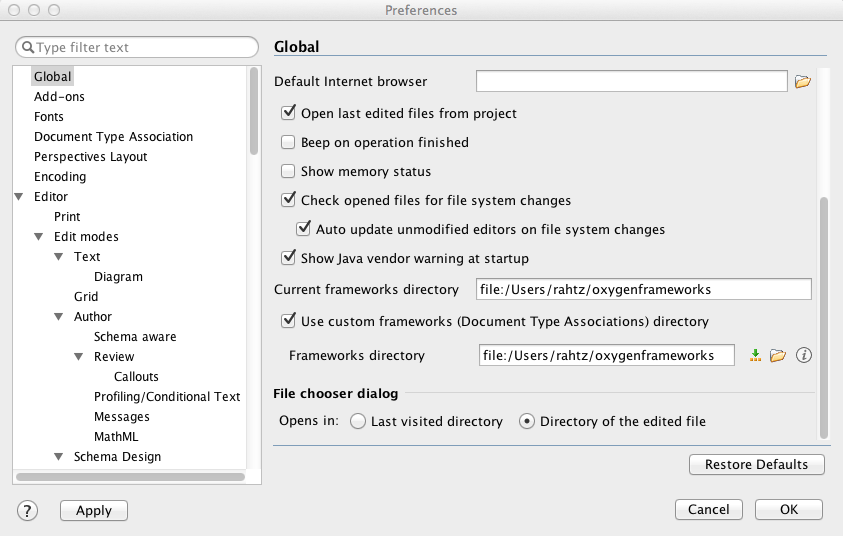Collapse the Schema Design tree node
Screen dimensions: 843x536
60,457
